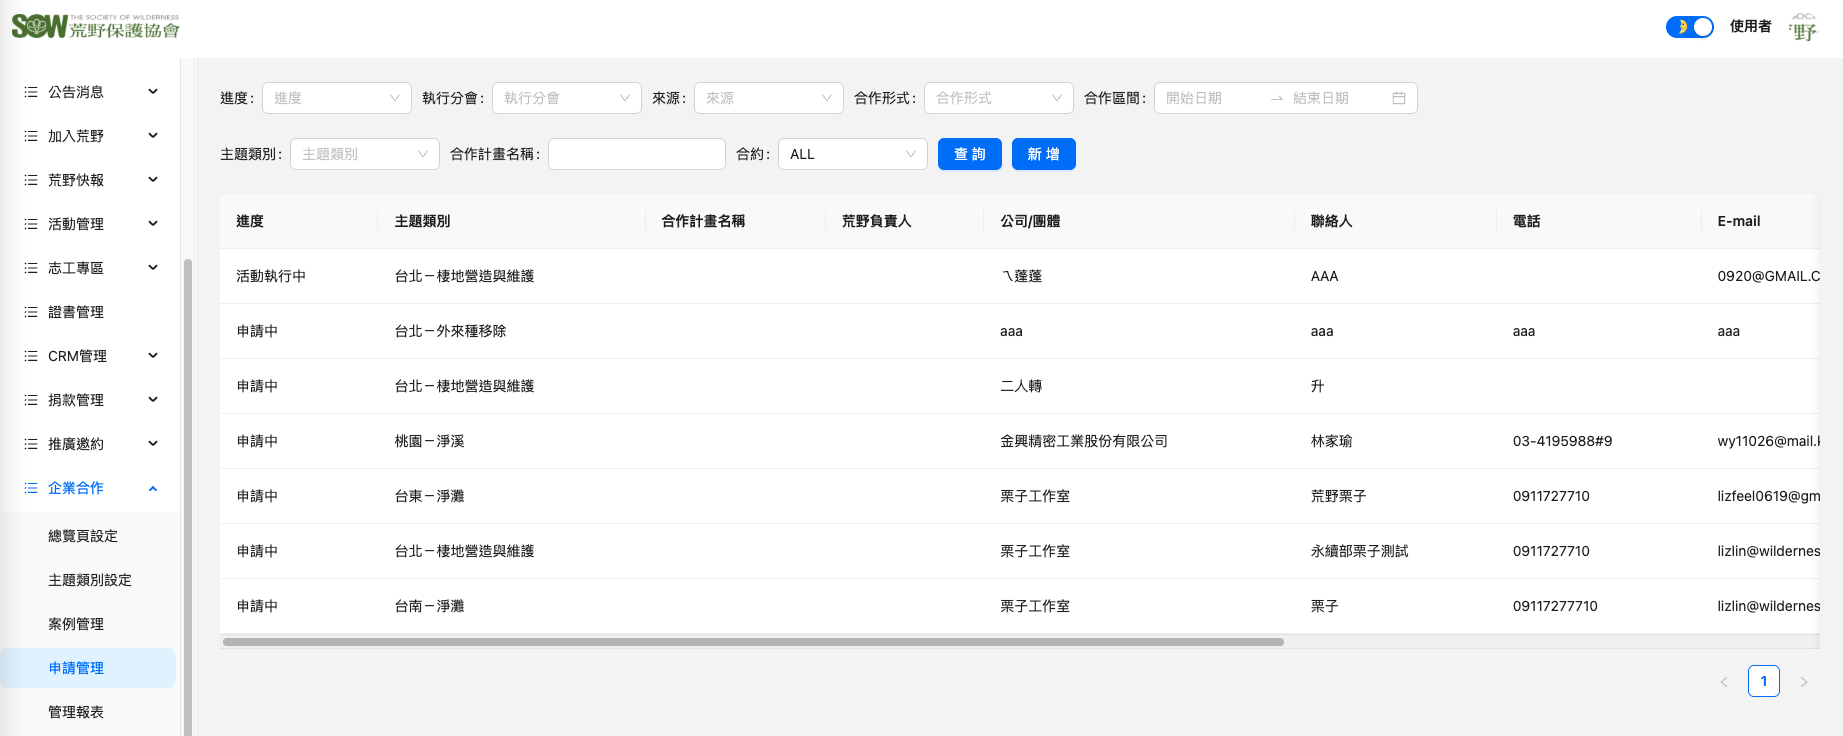The image size is (1843, 736).
Task: Collapse the 企業合作 menu chevron
Action: [x=153, y=488]
